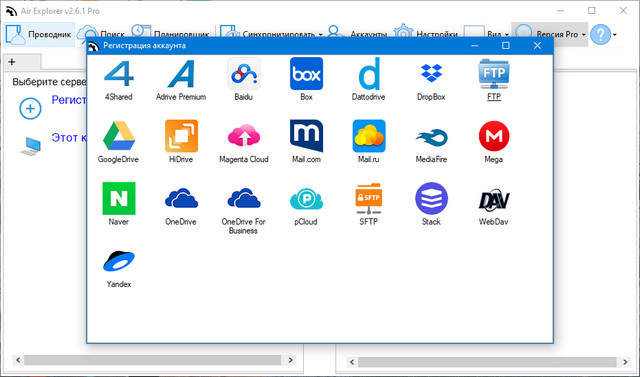Select the Mega service icon
The height and width of the screenshot is (377, 640).
(493, 136)
